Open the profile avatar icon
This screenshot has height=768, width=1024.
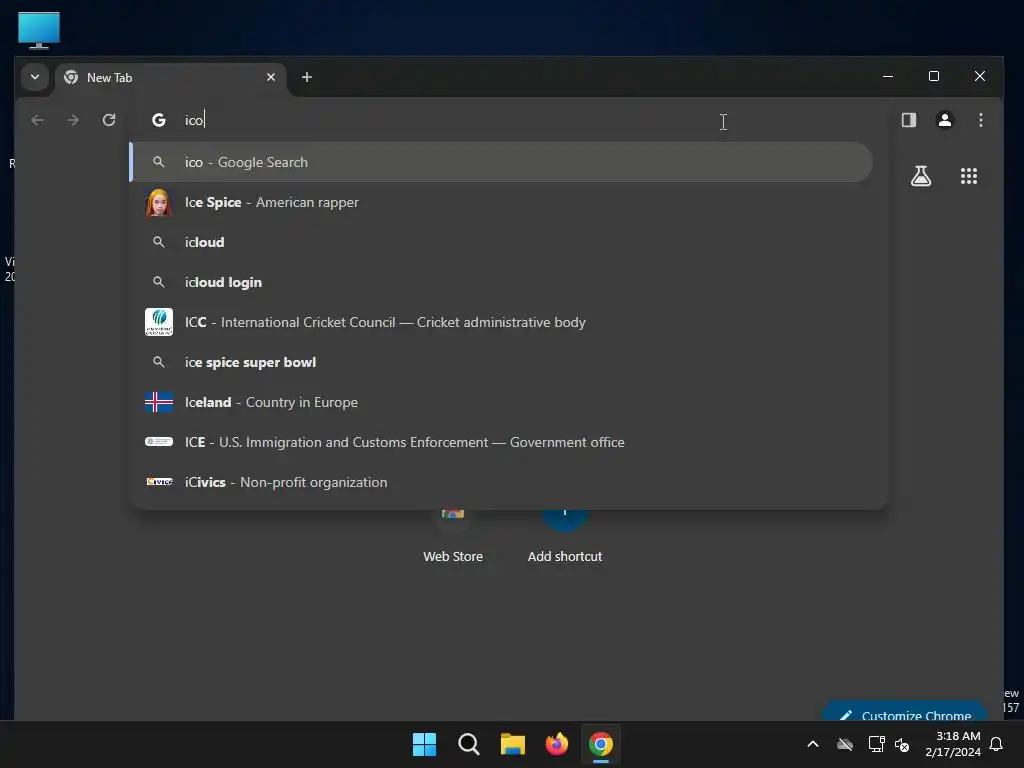click(944, 120)
